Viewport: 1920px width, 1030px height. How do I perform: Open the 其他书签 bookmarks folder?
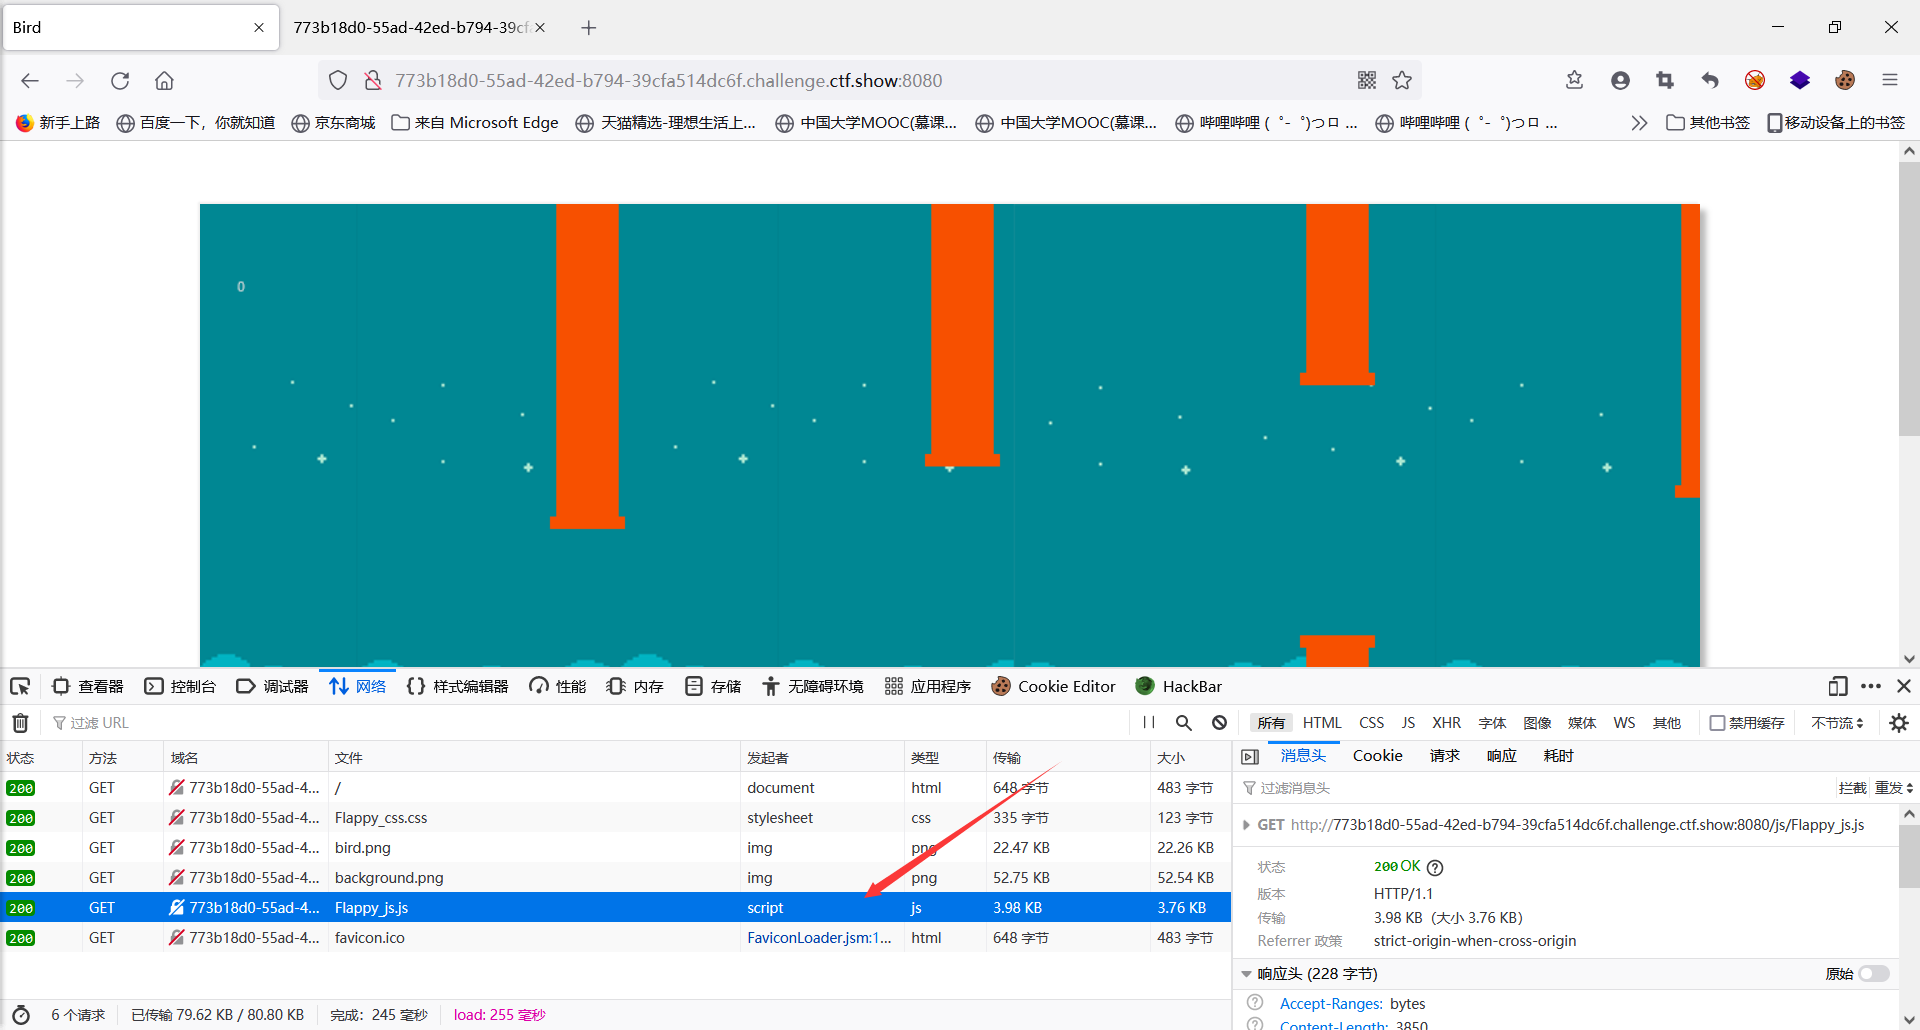[1708, 123]
